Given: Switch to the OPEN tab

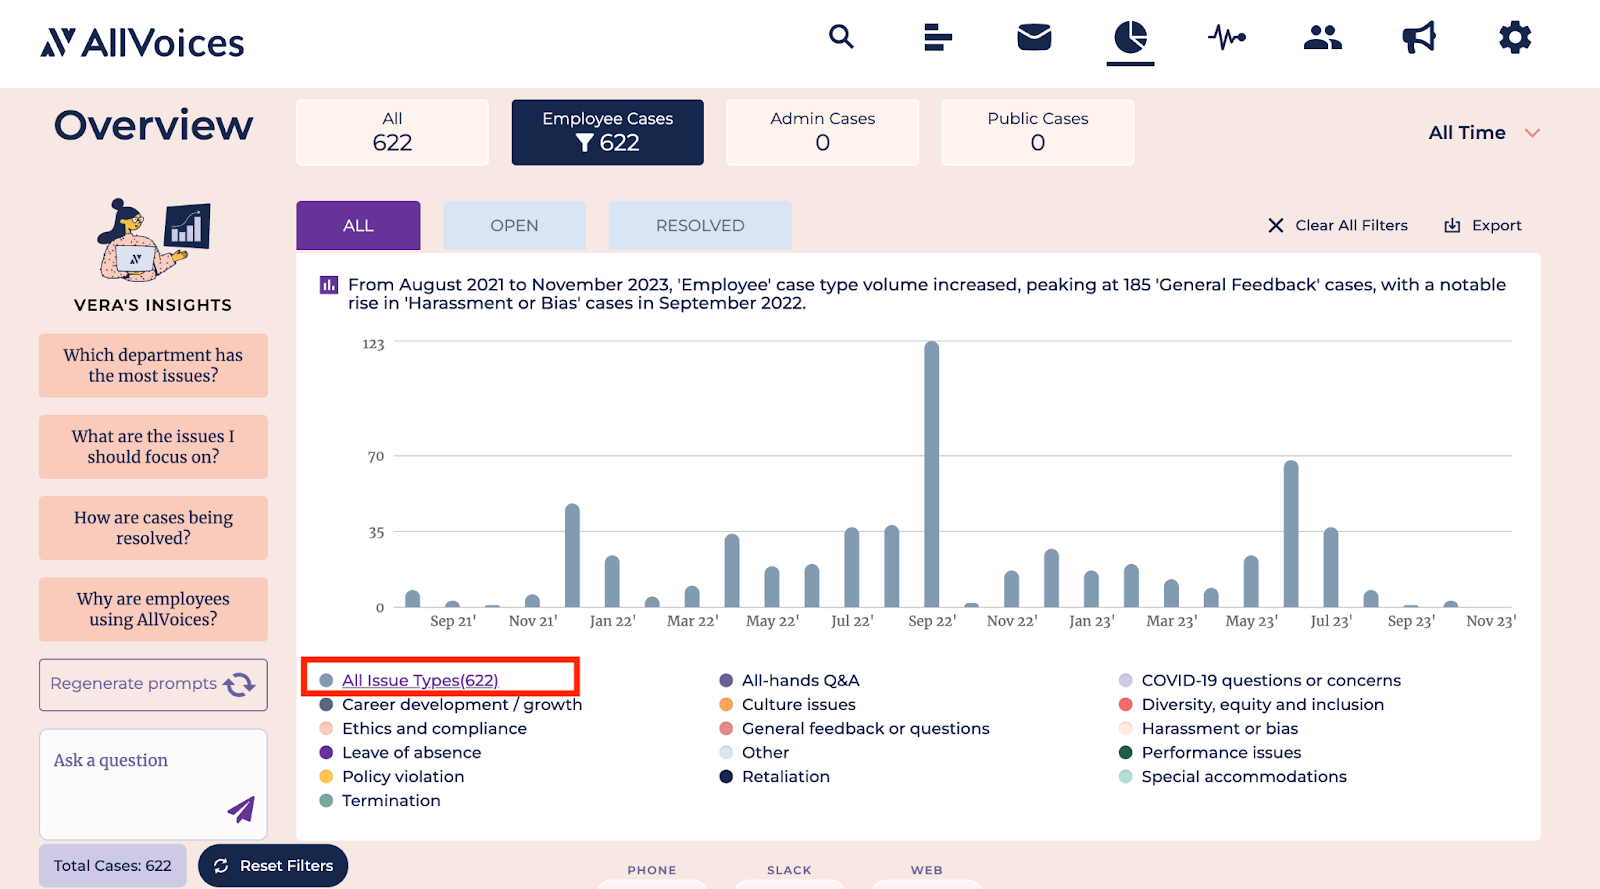Looking at the screenshot, I should click(514, 226).
